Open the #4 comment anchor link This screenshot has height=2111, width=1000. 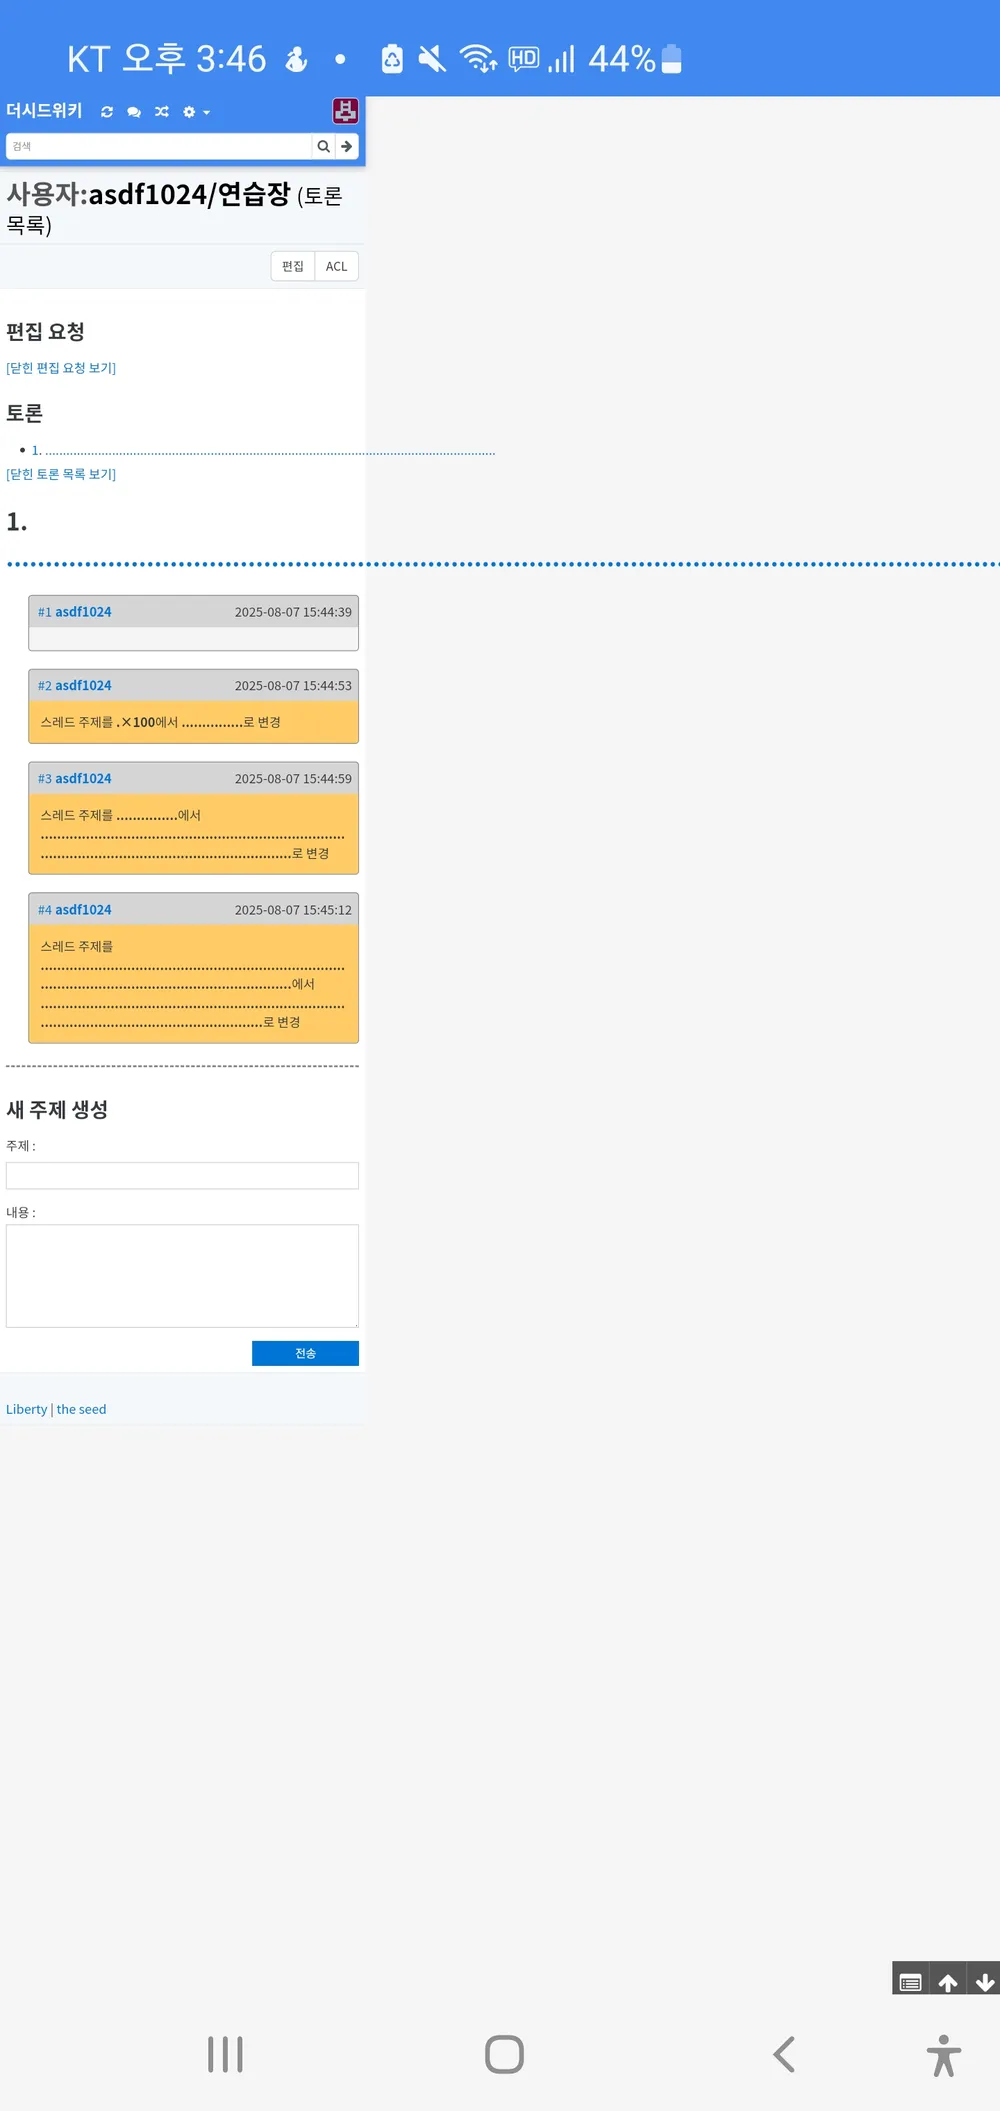(45, 910)
